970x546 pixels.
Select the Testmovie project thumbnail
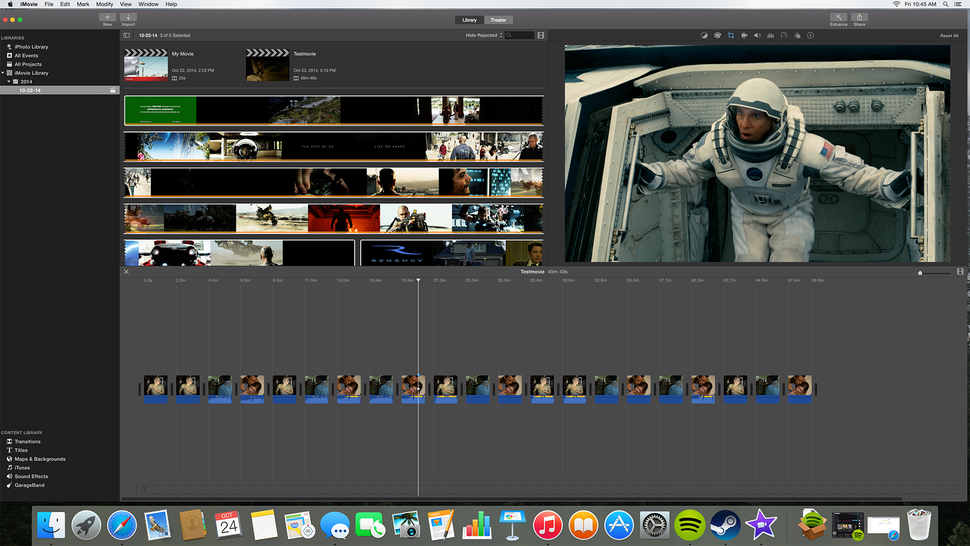point(267,66)
